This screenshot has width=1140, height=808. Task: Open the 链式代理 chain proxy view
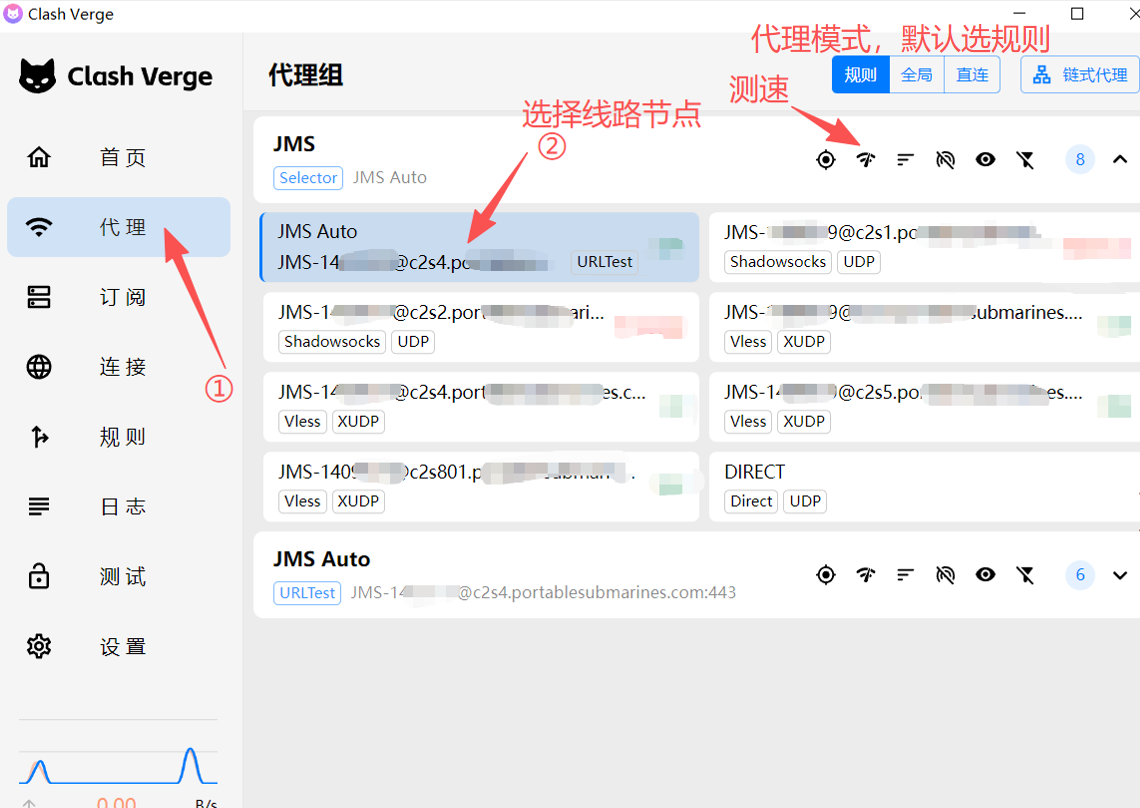(x=1080, y=75)
